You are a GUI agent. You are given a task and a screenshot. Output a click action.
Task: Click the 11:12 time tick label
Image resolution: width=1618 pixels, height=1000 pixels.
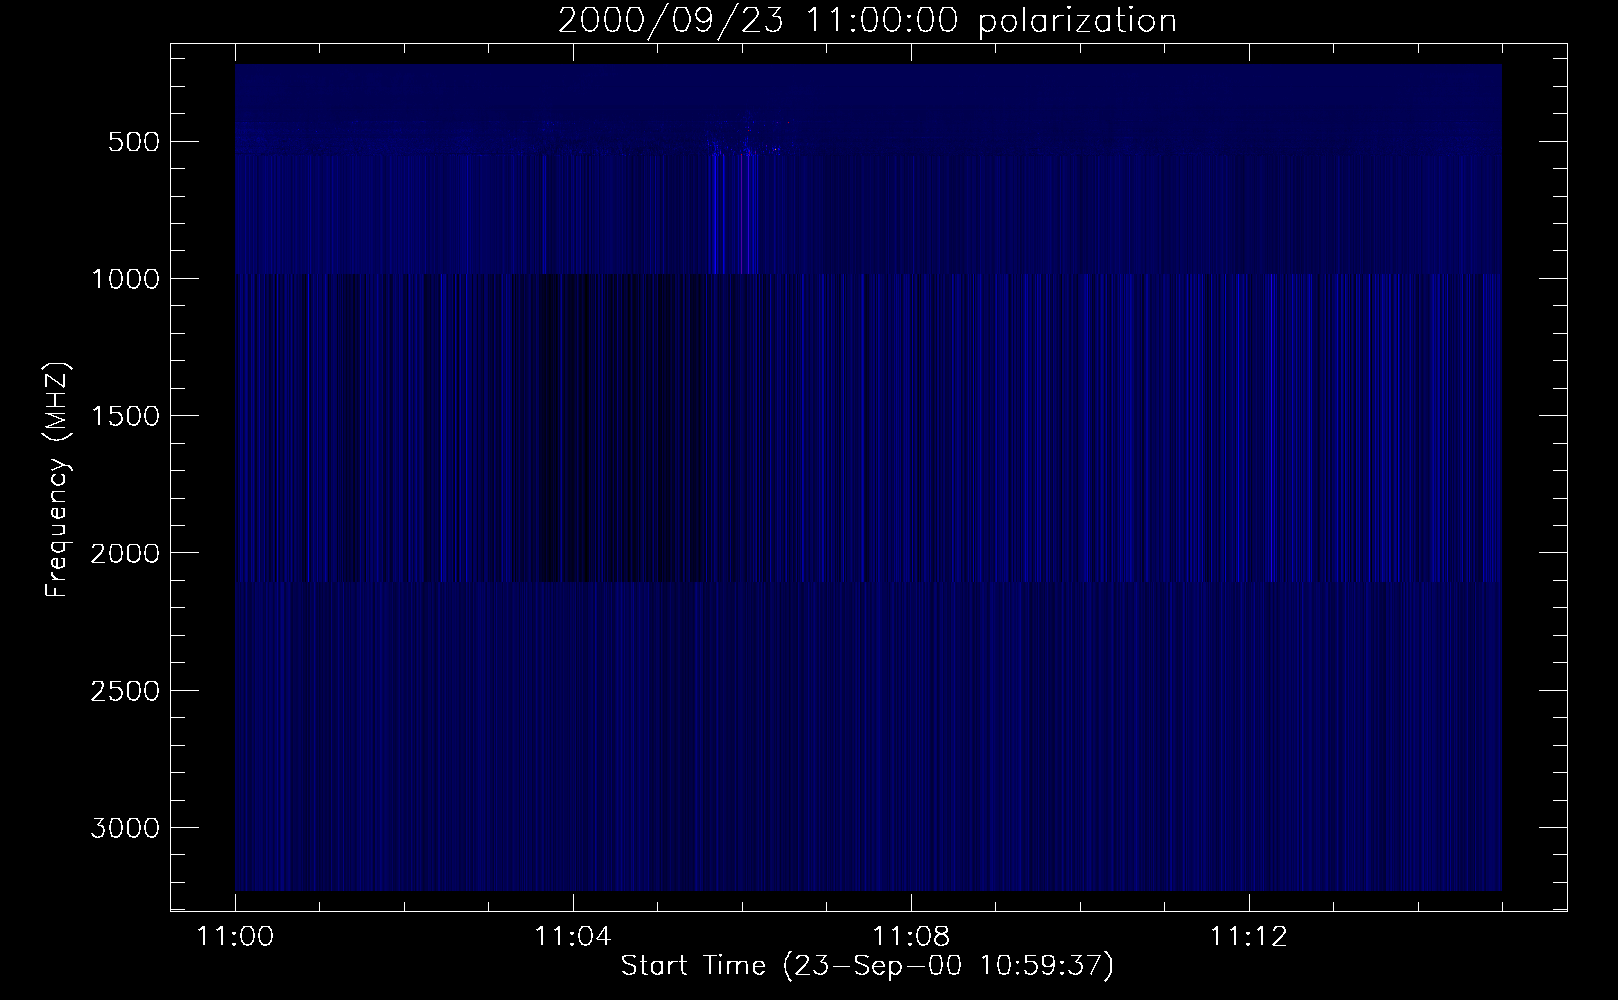1247,937
